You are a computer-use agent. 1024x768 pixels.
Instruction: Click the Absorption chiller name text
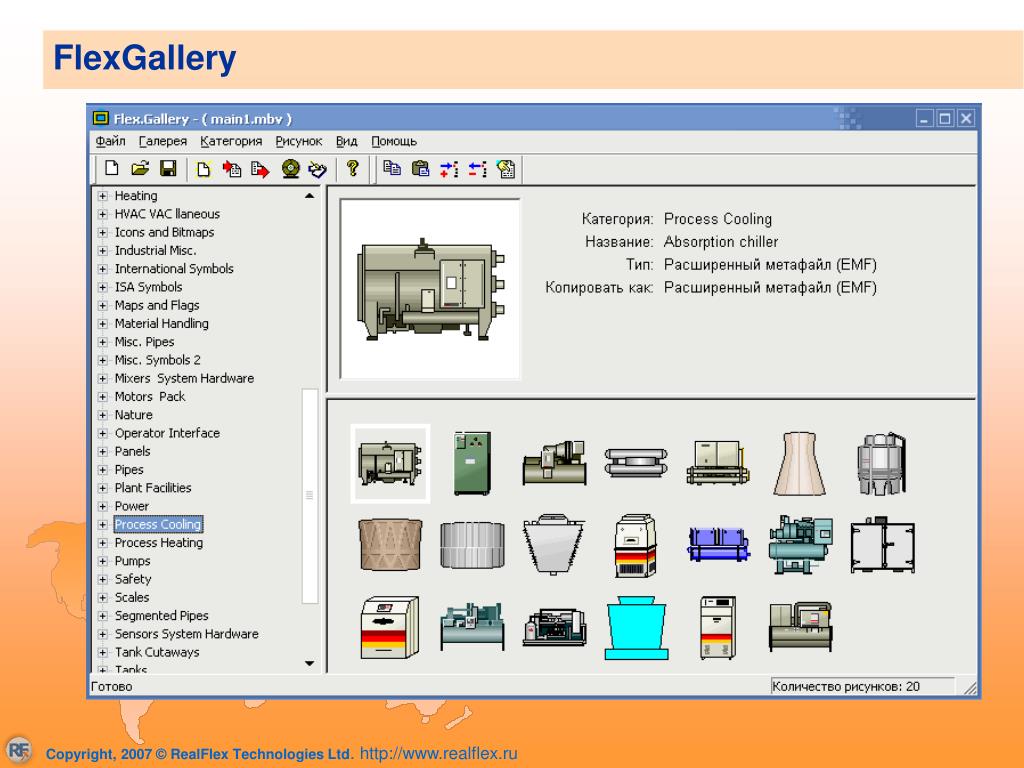click(720, 242)
